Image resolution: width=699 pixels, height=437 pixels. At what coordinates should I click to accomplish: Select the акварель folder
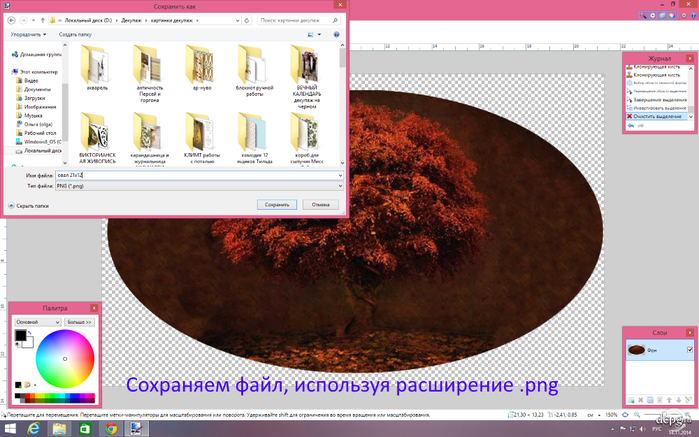tap(97, 68)
